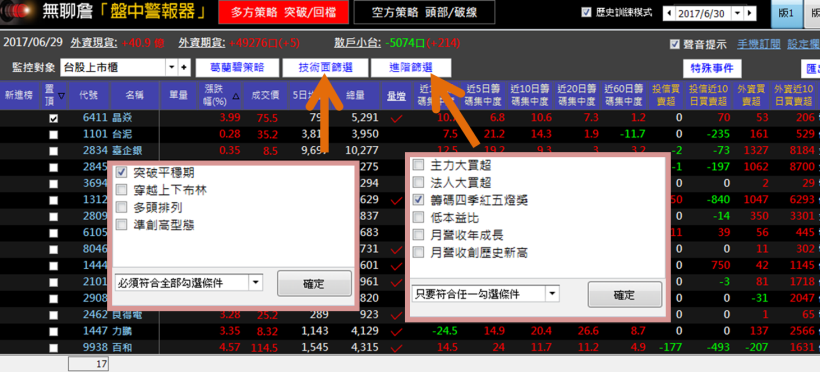Advance date with right arrow beside 2017/6/30
The width and height of the screenshot is (820, 372).
(750, 13)
